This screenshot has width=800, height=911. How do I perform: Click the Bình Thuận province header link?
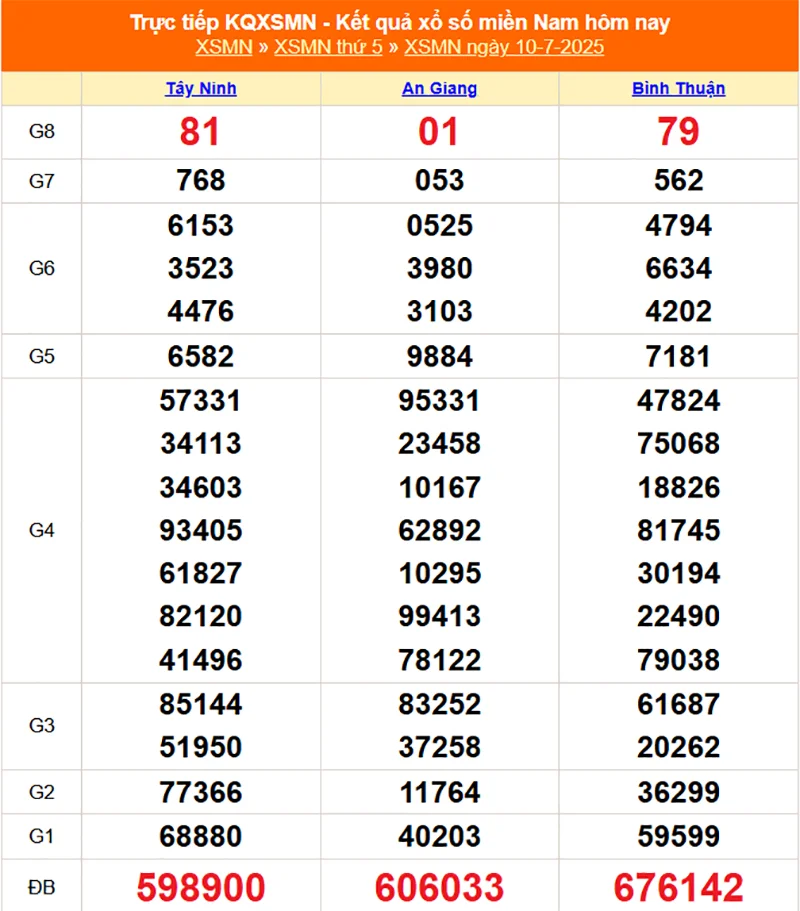[678, 88]
